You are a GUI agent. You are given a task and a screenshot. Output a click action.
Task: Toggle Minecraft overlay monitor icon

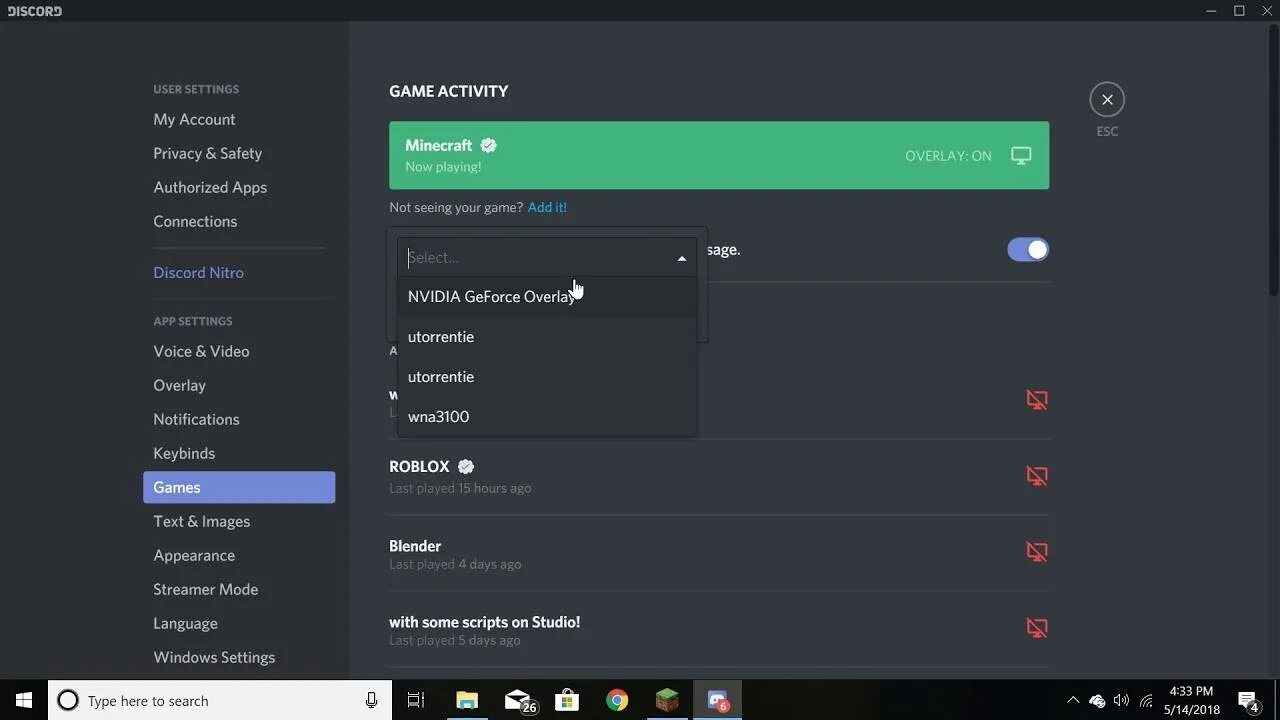tap(1021, 156)
